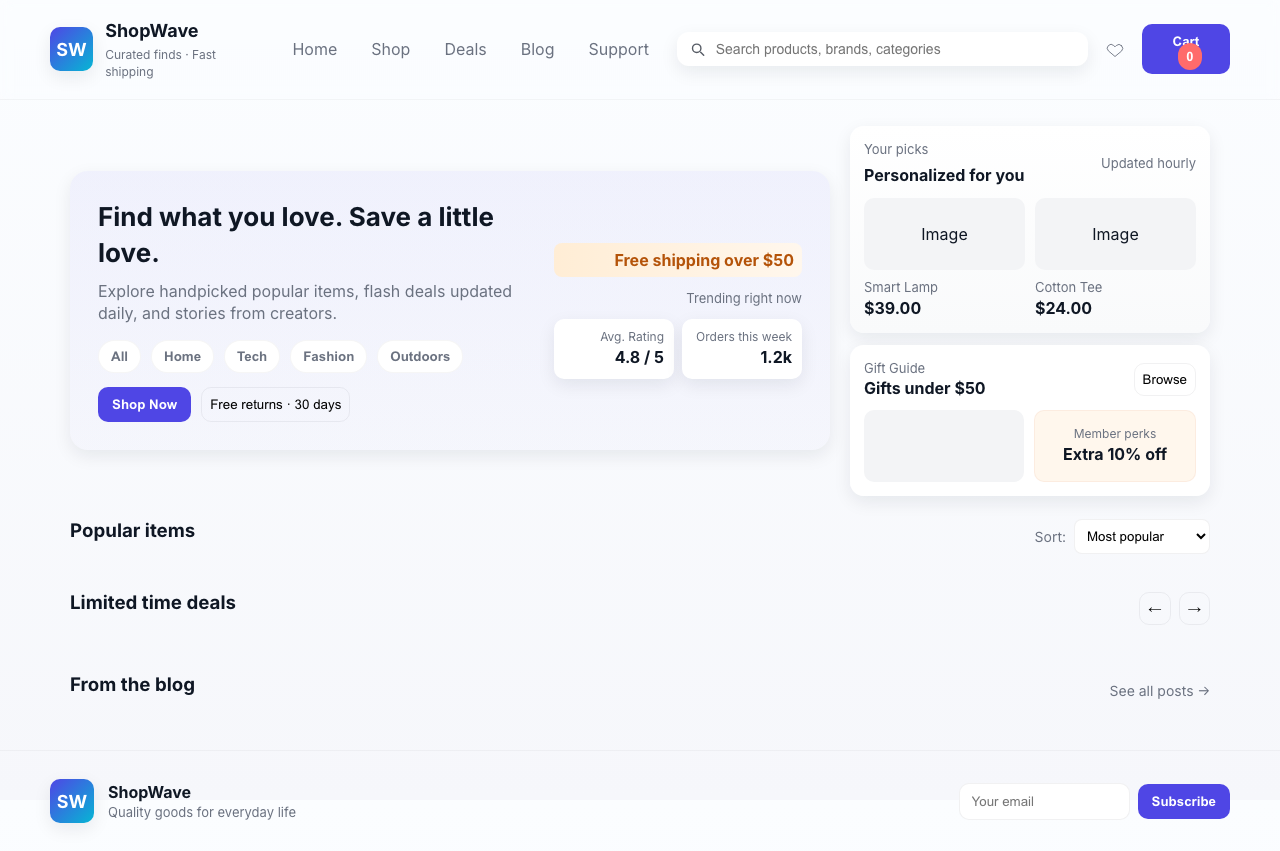Click the ShopWave logo in the header
This screenshot has width=1280, height=851.
tap(71, 48)
